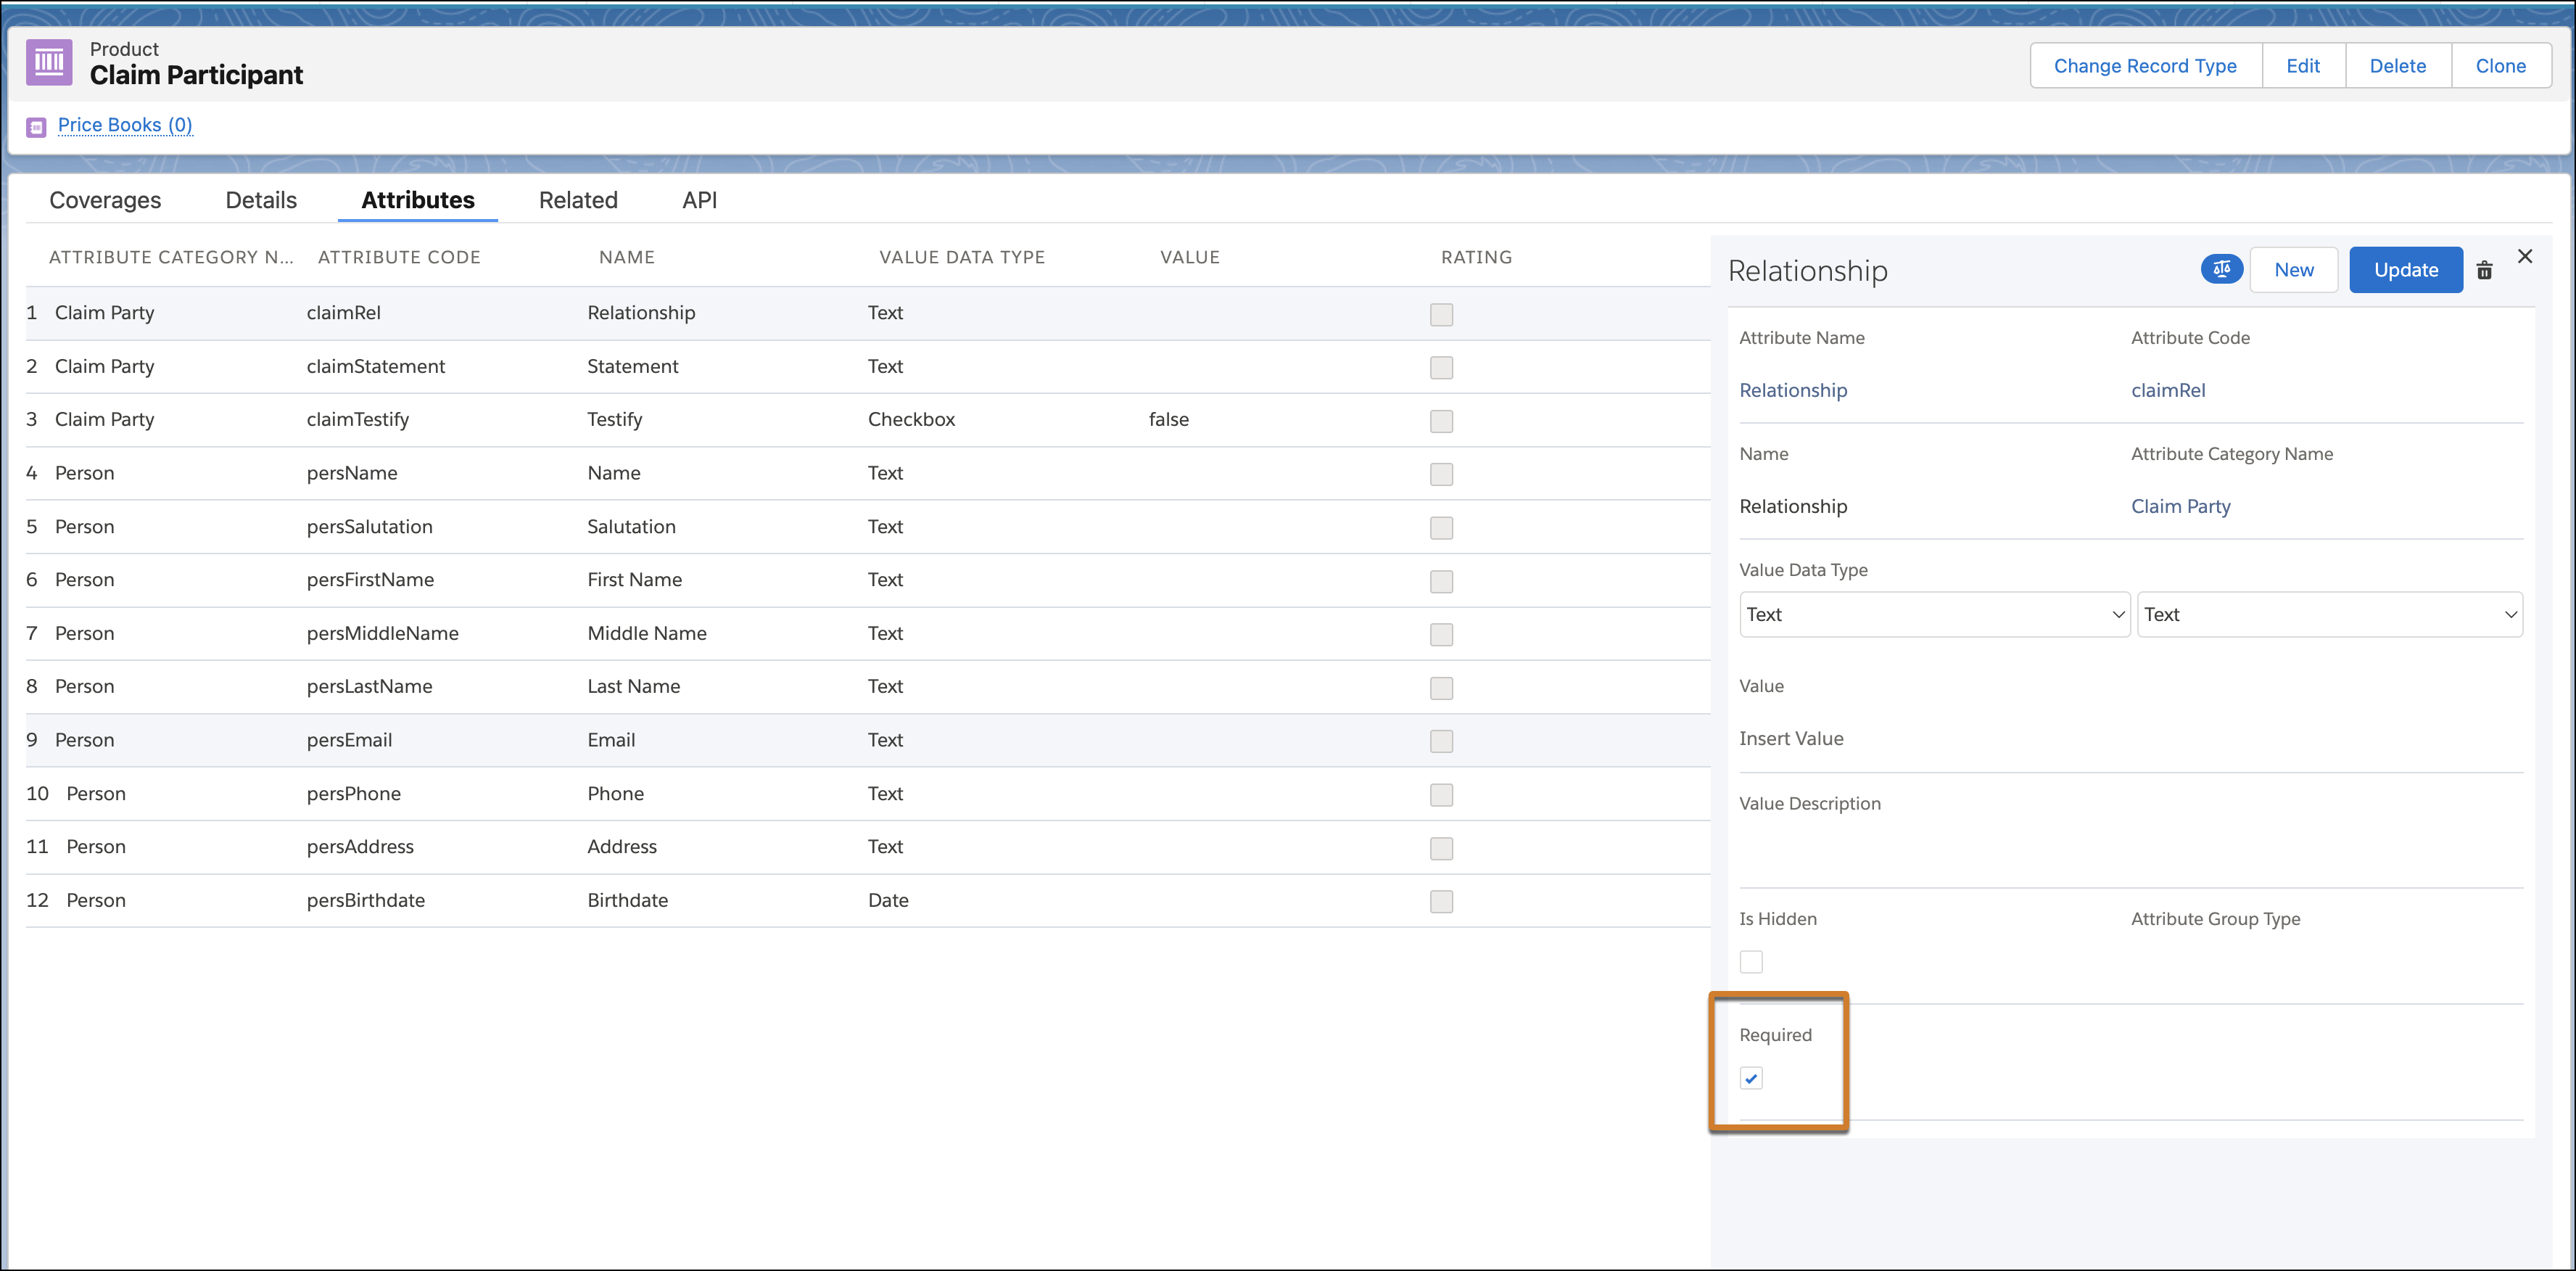2576x1271 pixels.
Task: Open the API tab
Action: [x=700, y=200]
